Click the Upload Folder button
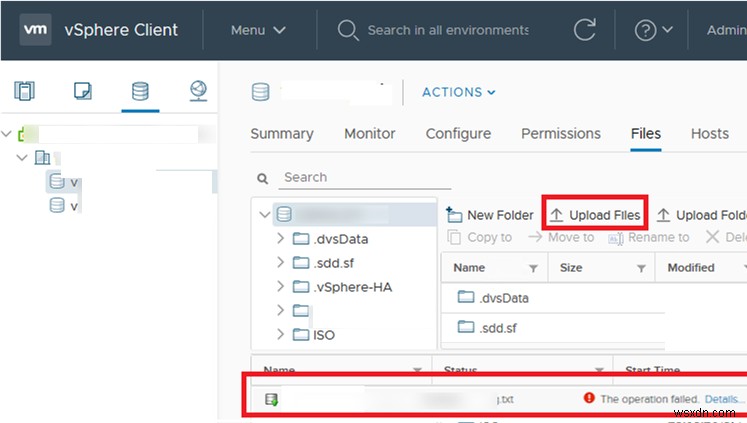The width and height of the screenshot is (747, 423). pyautogui.click(x=701, y=215)
